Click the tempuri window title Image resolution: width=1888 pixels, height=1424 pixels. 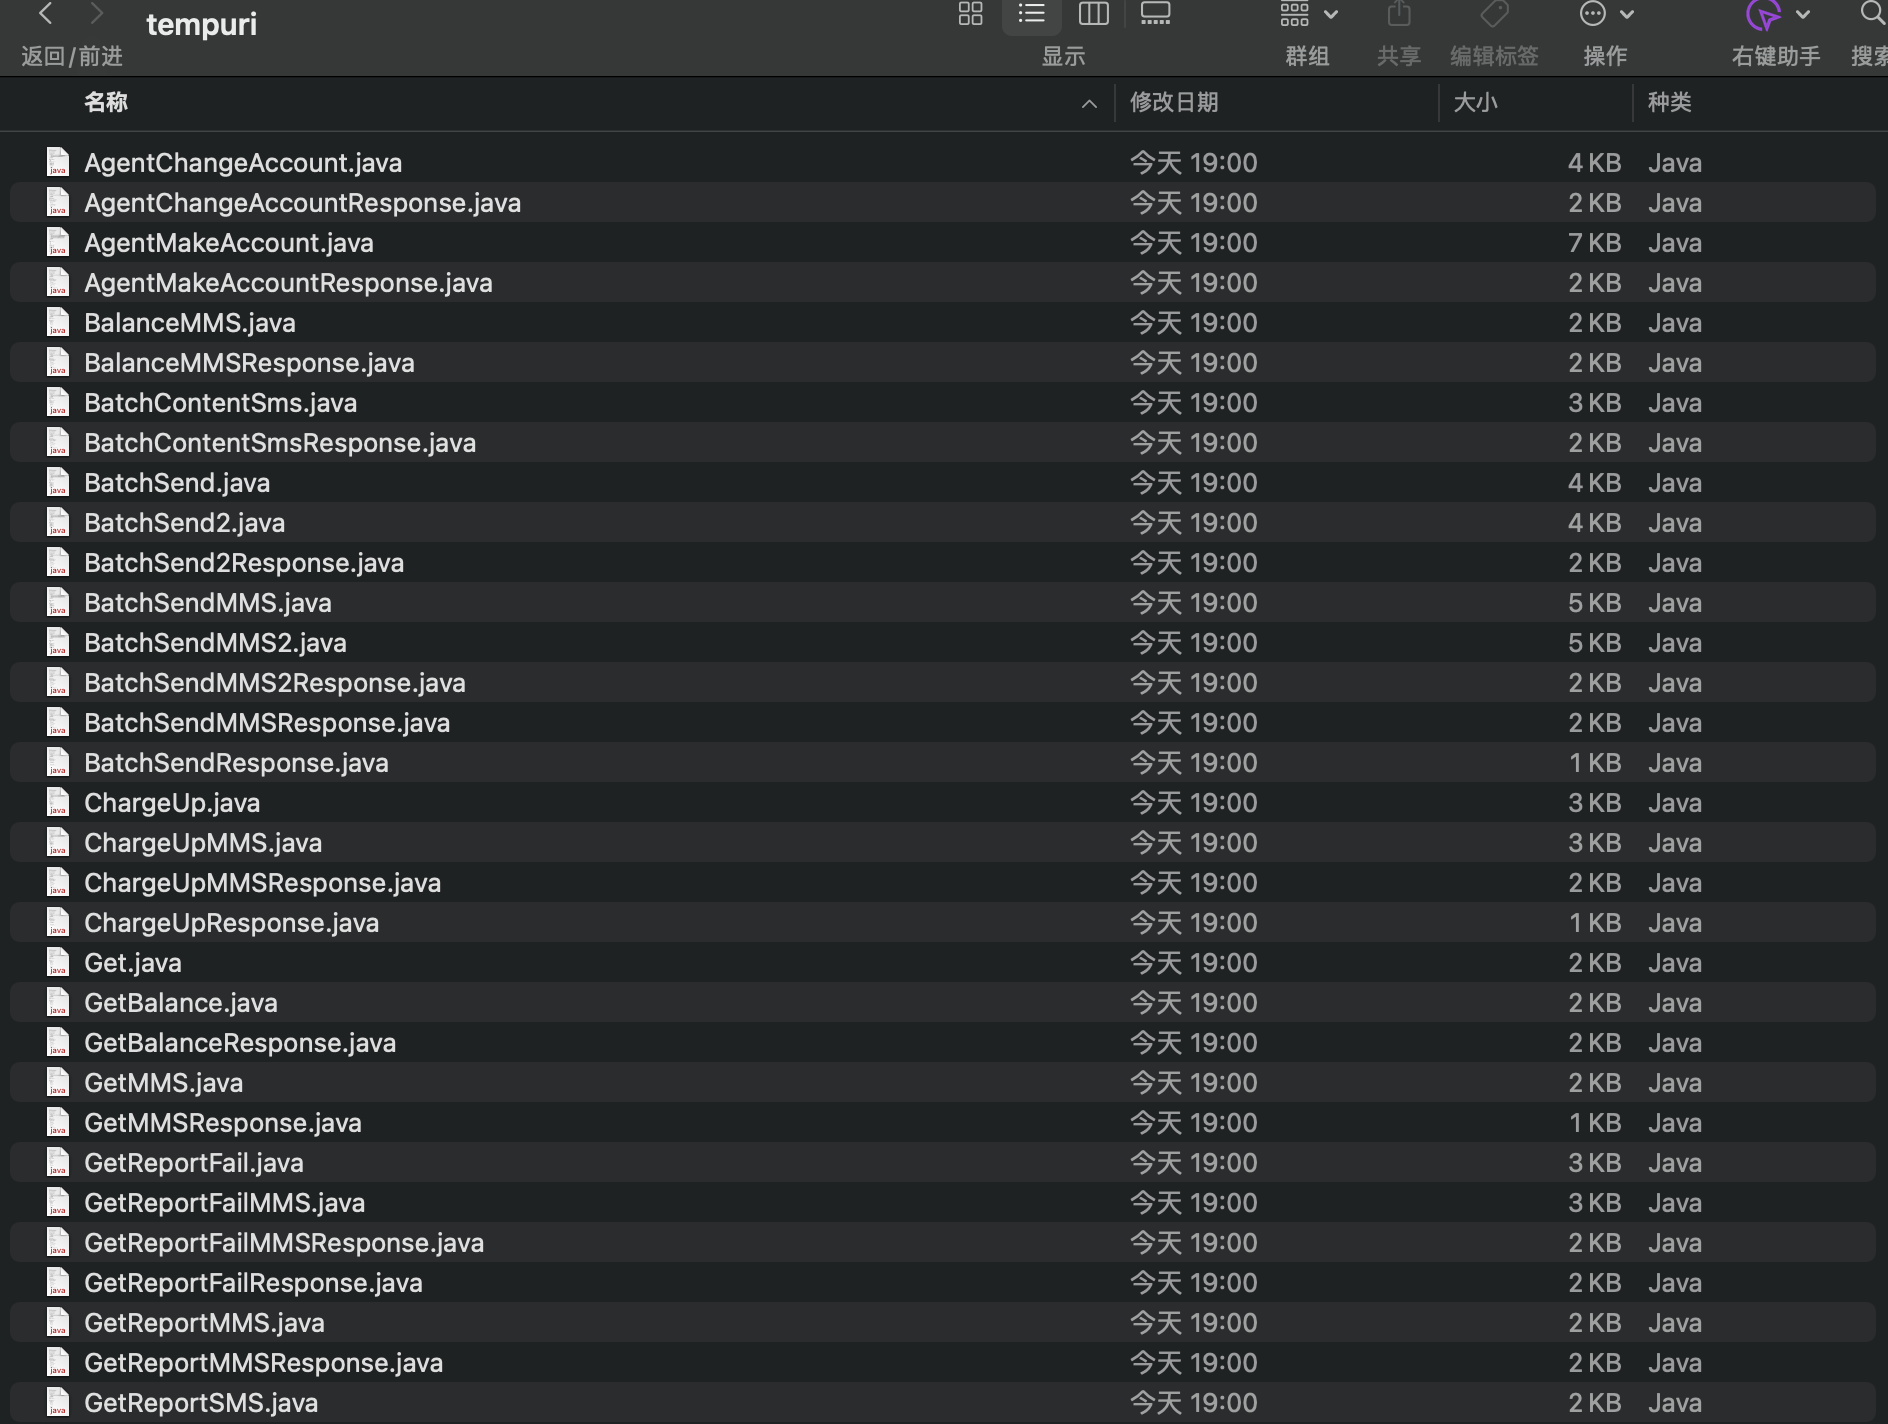coord(201,24)
